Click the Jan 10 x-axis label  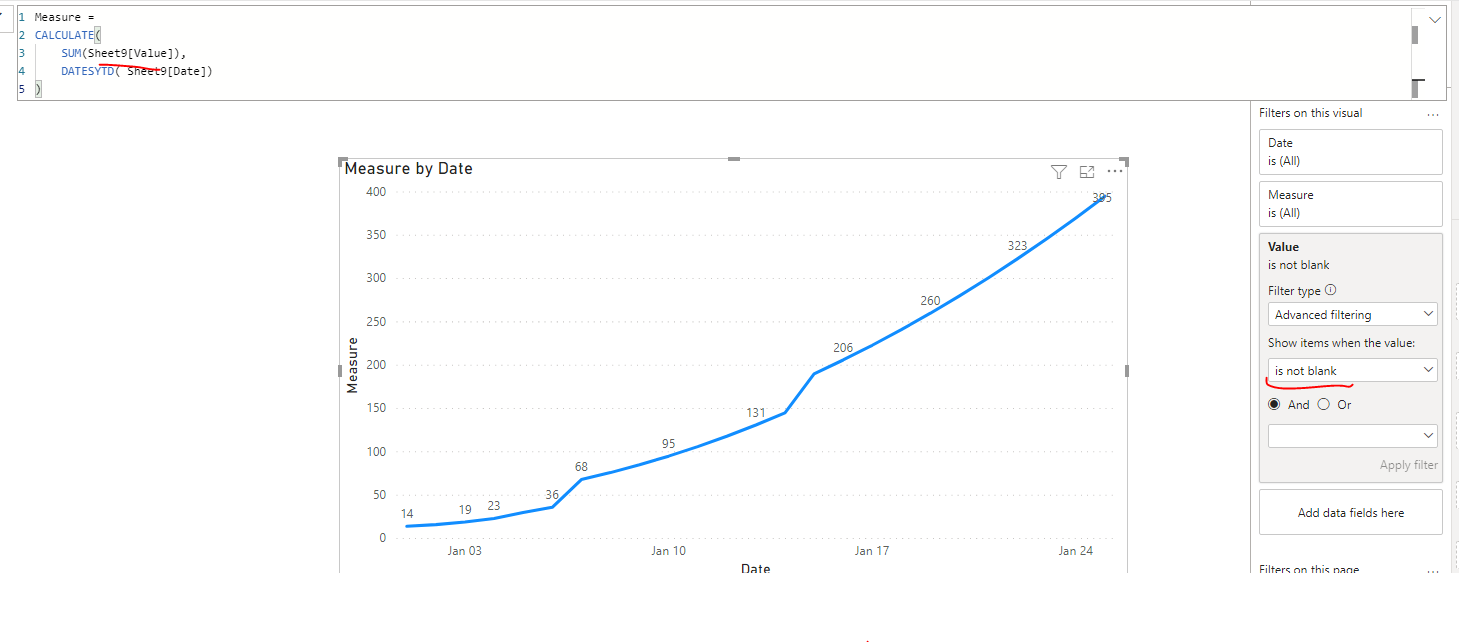pyautogui.click(x=668, y=551)
